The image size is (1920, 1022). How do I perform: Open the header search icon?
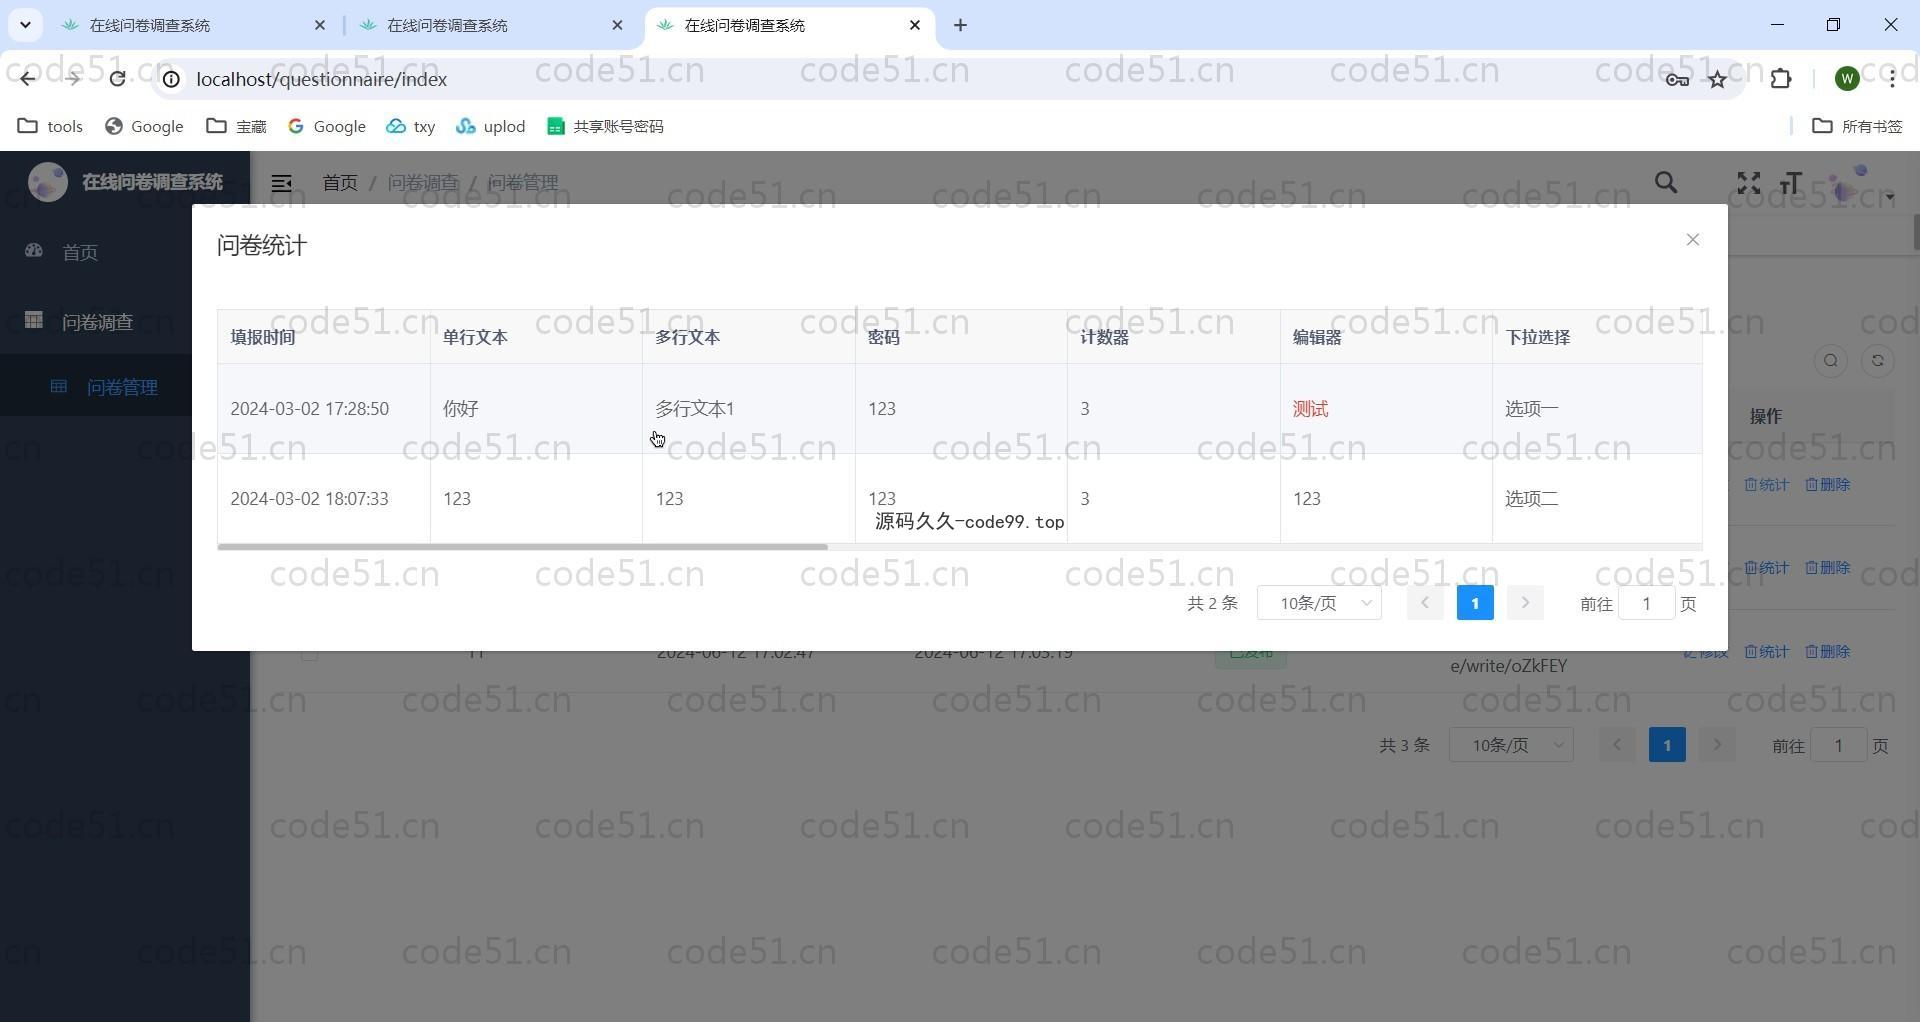[x=1666, y=183]
